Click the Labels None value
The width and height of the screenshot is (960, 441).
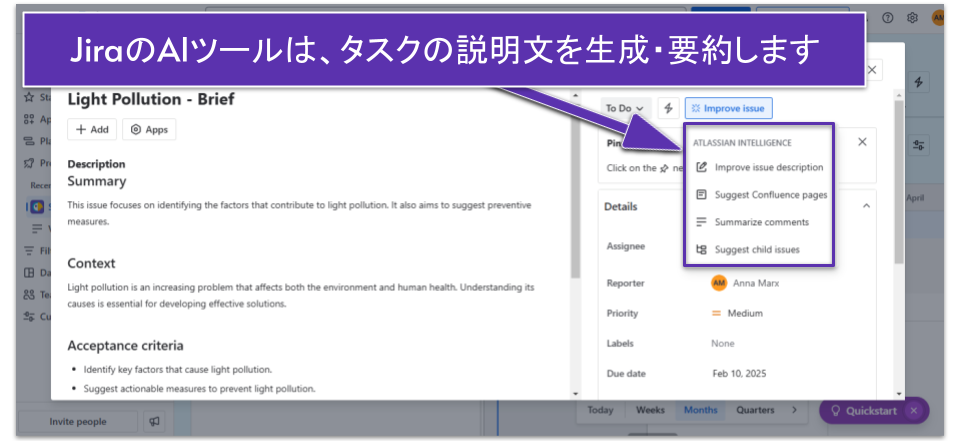(x=722, y=344)
